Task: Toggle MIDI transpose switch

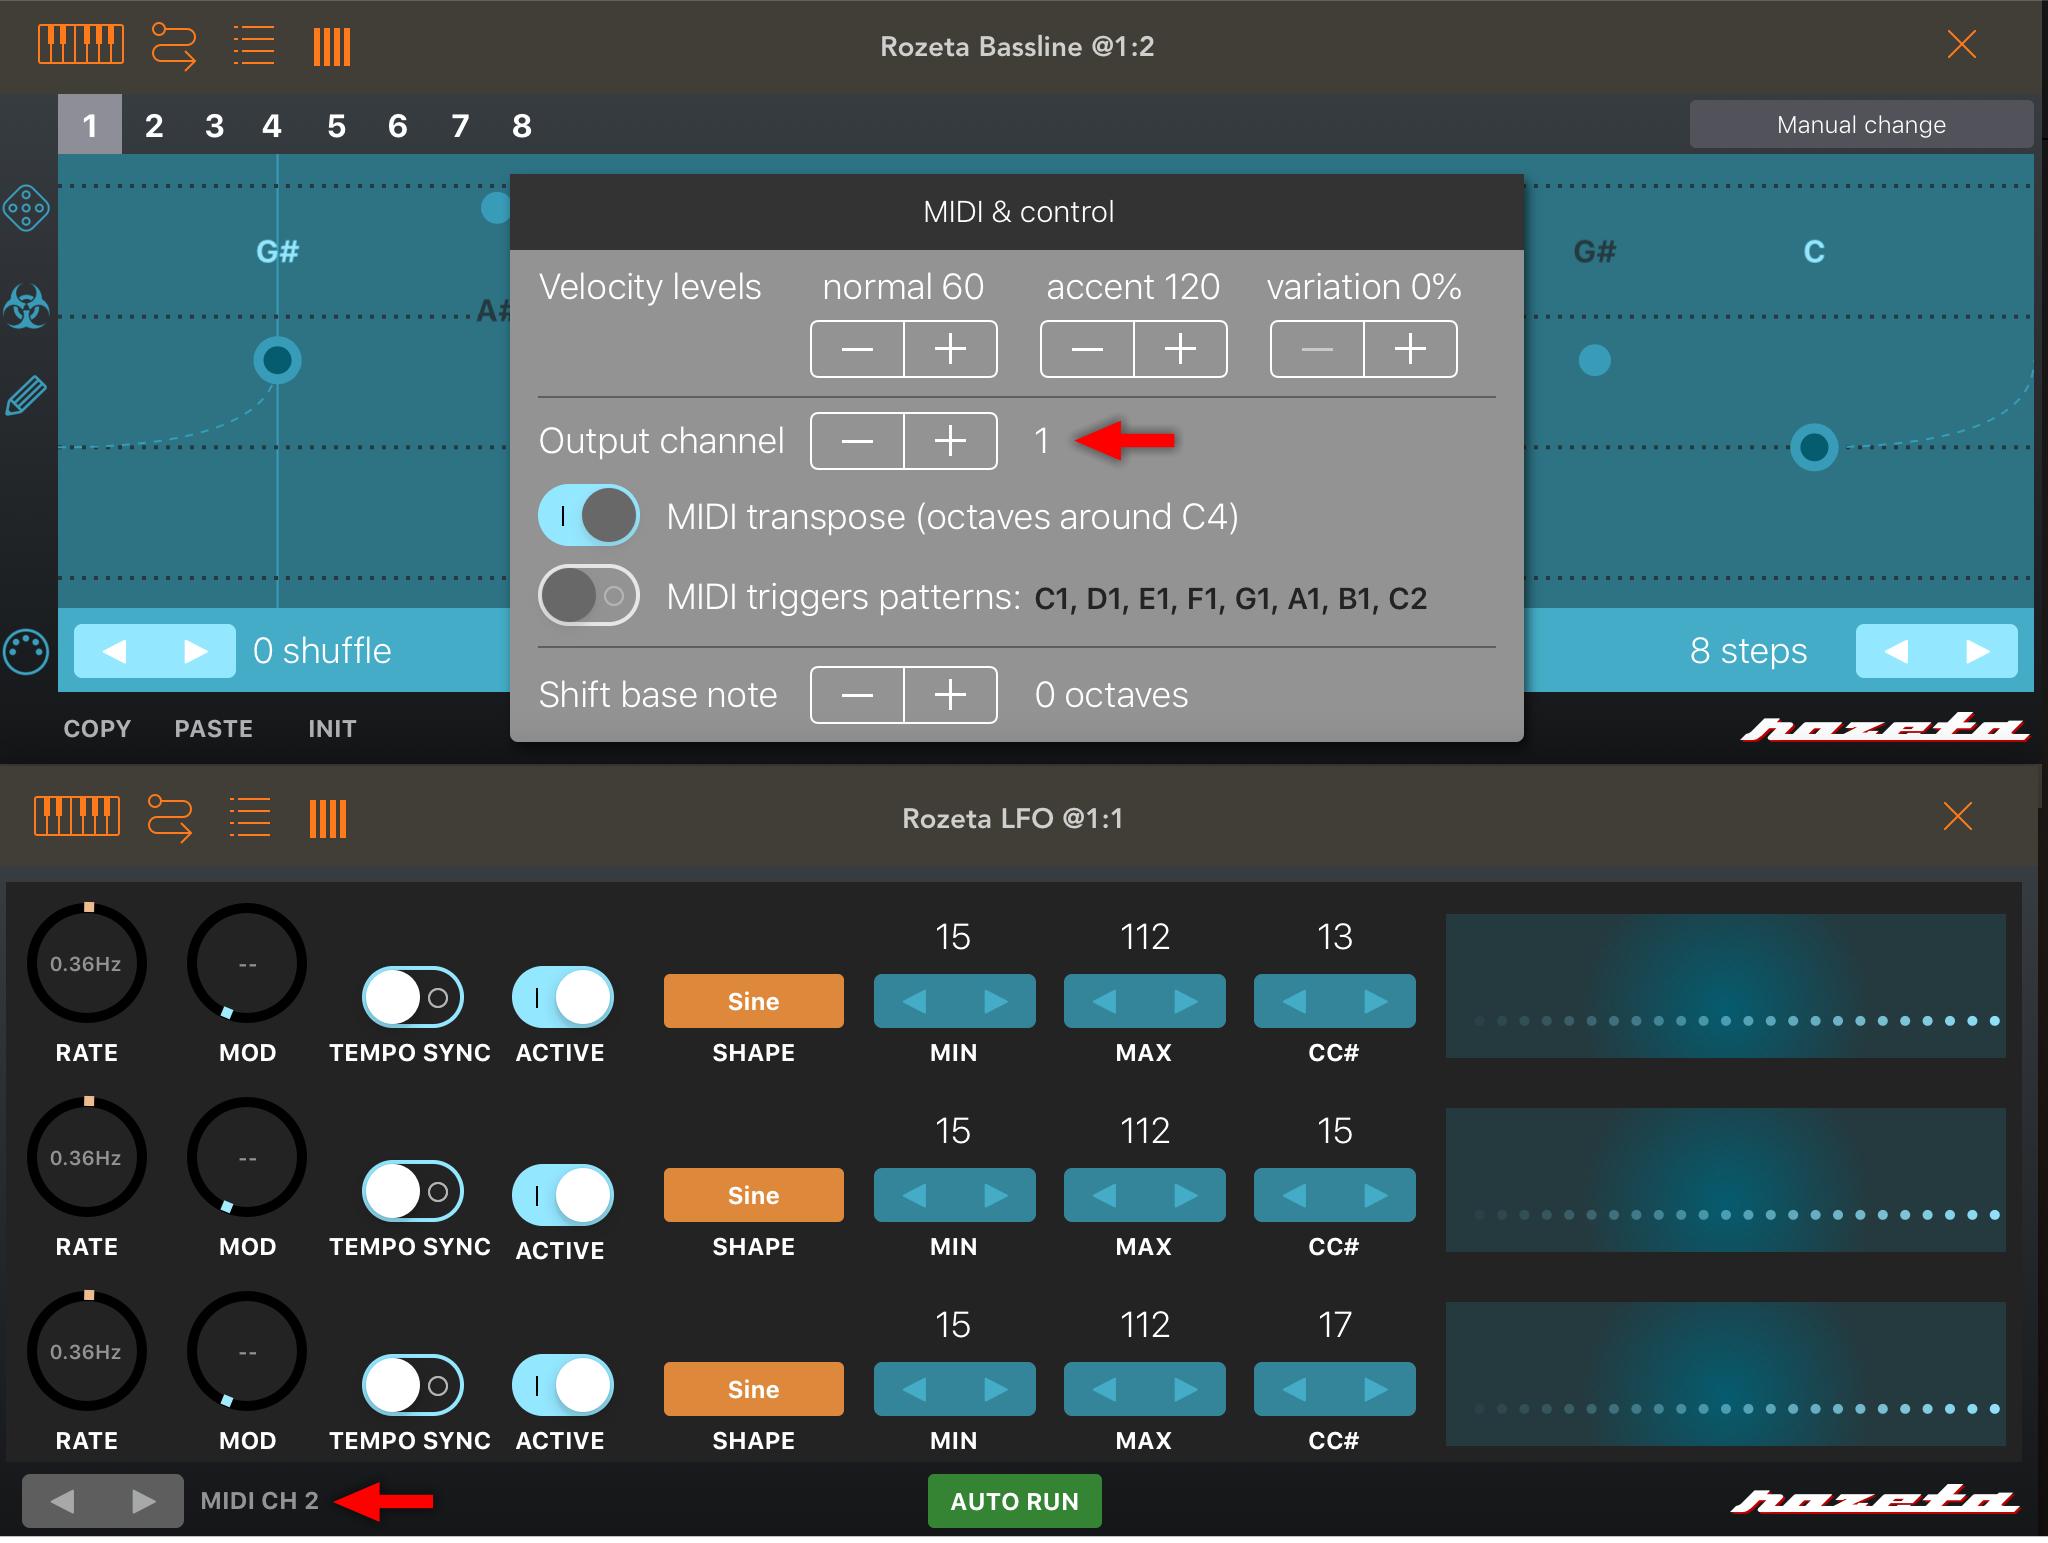Action: click(x=589, y=516)
